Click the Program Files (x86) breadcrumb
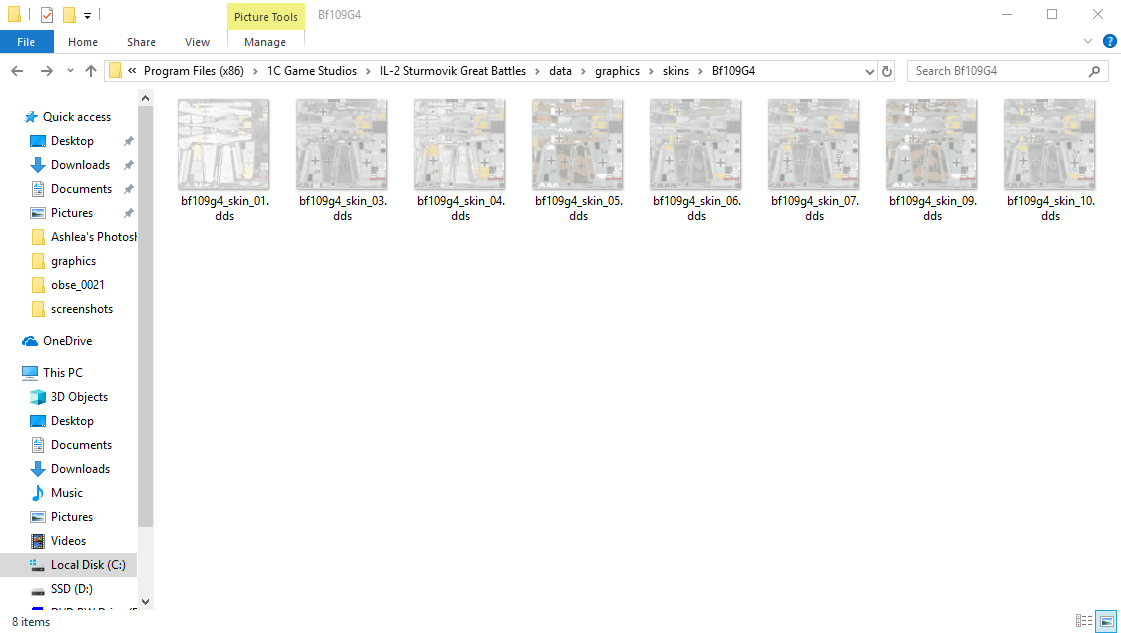This screenshot has height=633, width=1121. pos(194,71)
